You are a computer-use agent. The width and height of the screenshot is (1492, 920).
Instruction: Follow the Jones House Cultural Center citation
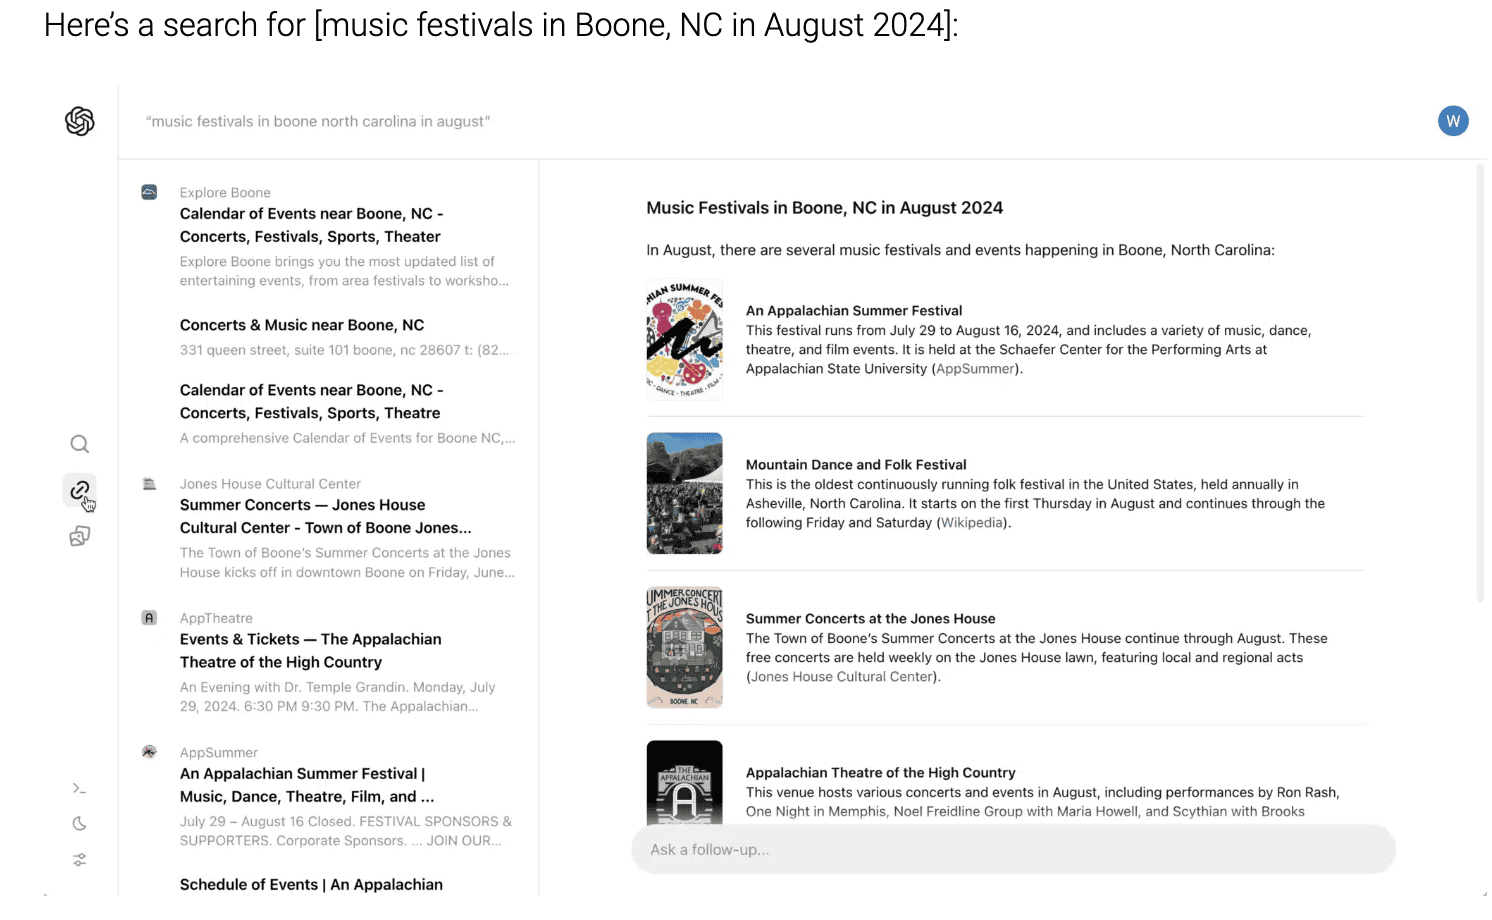(x=842, y=677)
